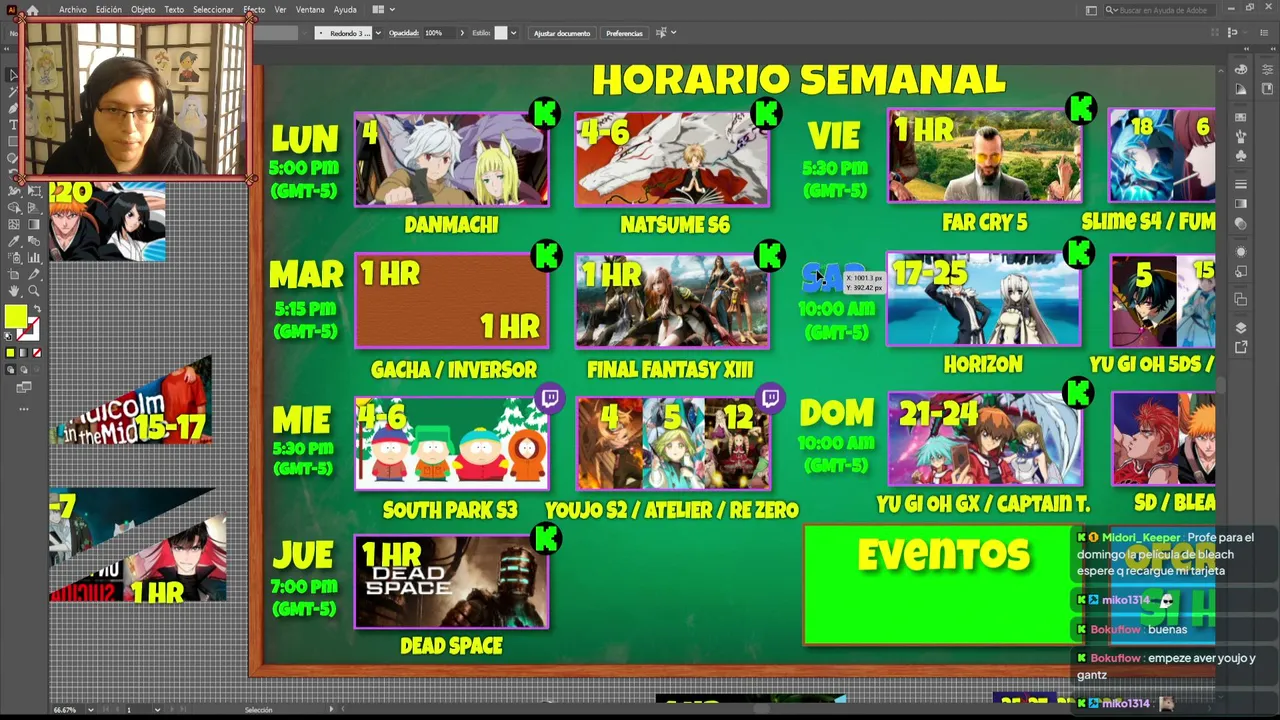Open the Graphic Styles panel
1280x720 pixels.
tap(1241, 271)
